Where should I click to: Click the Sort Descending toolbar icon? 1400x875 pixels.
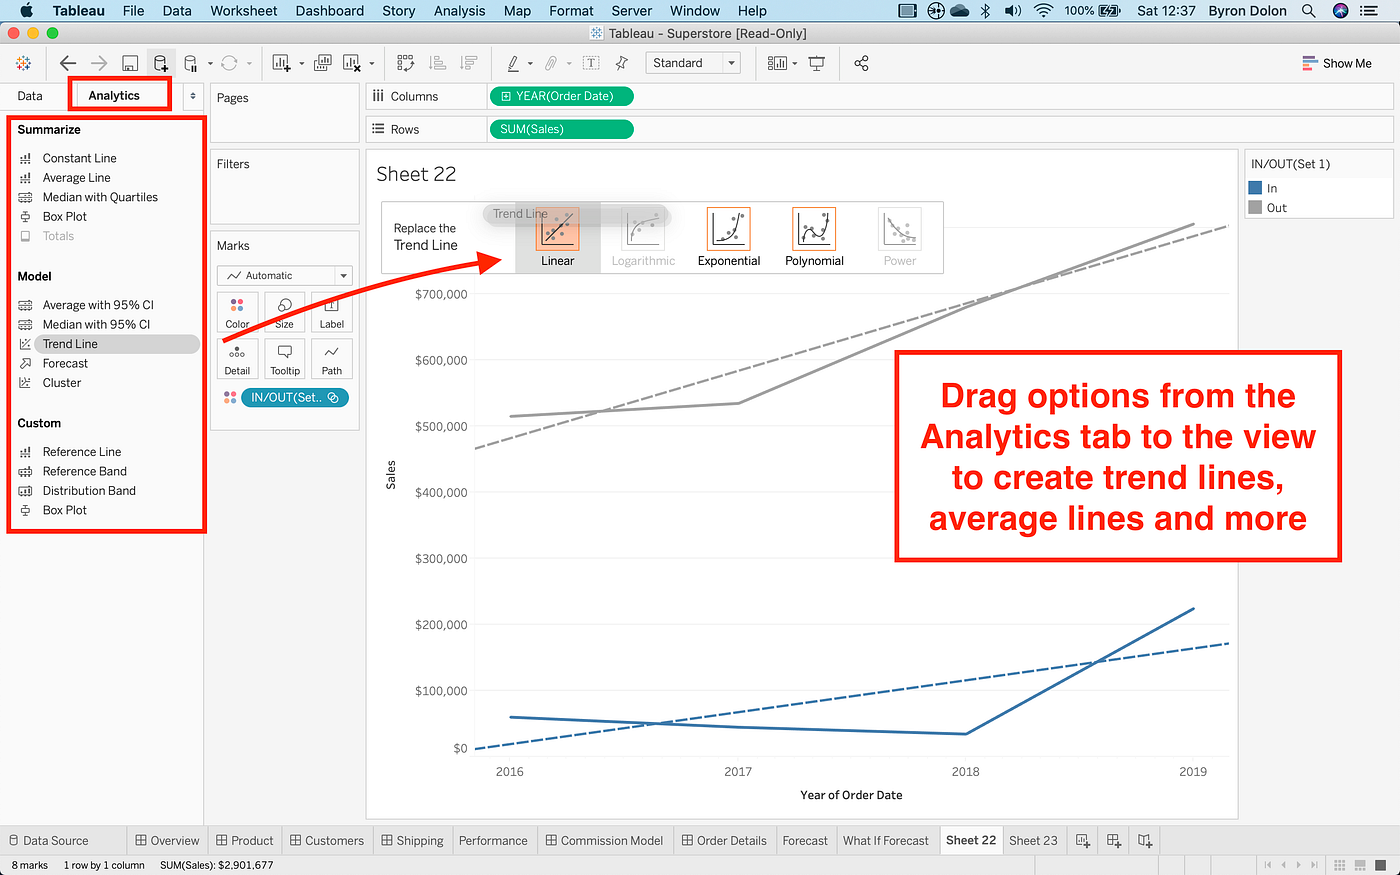468,63
